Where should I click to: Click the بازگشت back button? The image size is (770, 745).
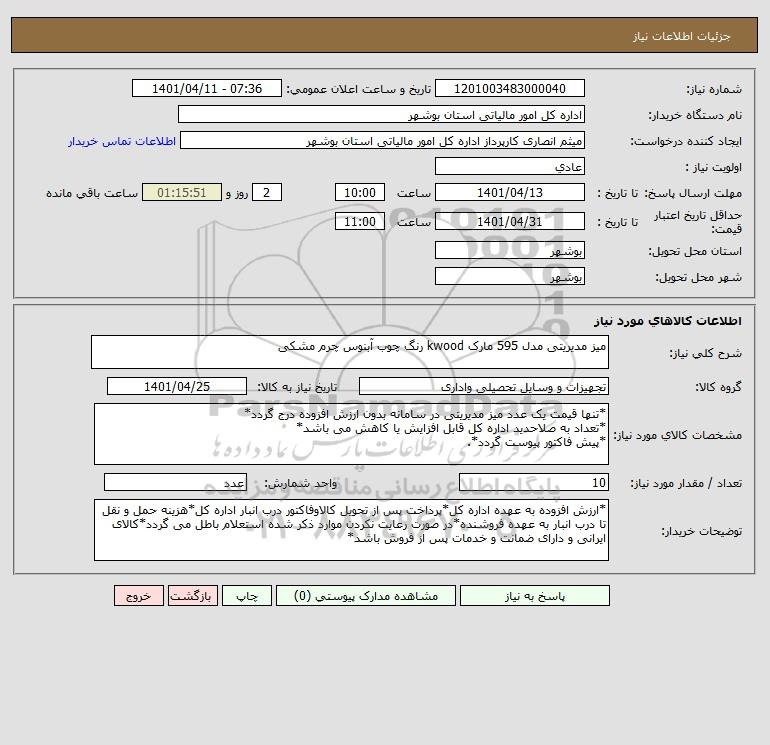click(192, 596)
